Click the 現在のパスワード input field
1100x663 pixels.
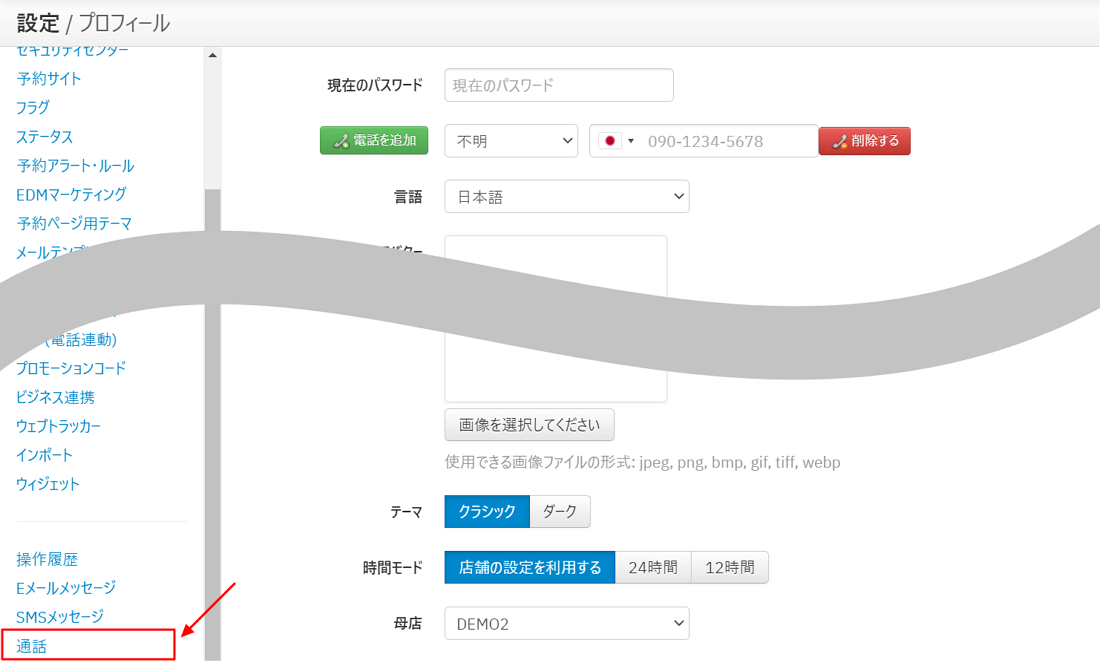point(559,85)
